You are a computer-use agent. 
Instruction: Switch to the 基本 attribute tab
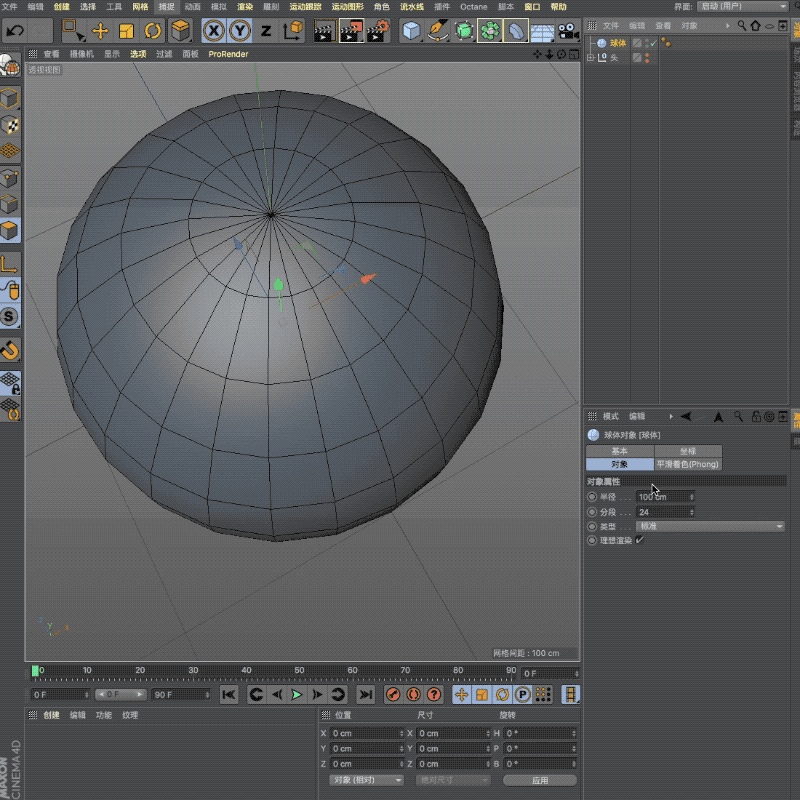[619, 451]
